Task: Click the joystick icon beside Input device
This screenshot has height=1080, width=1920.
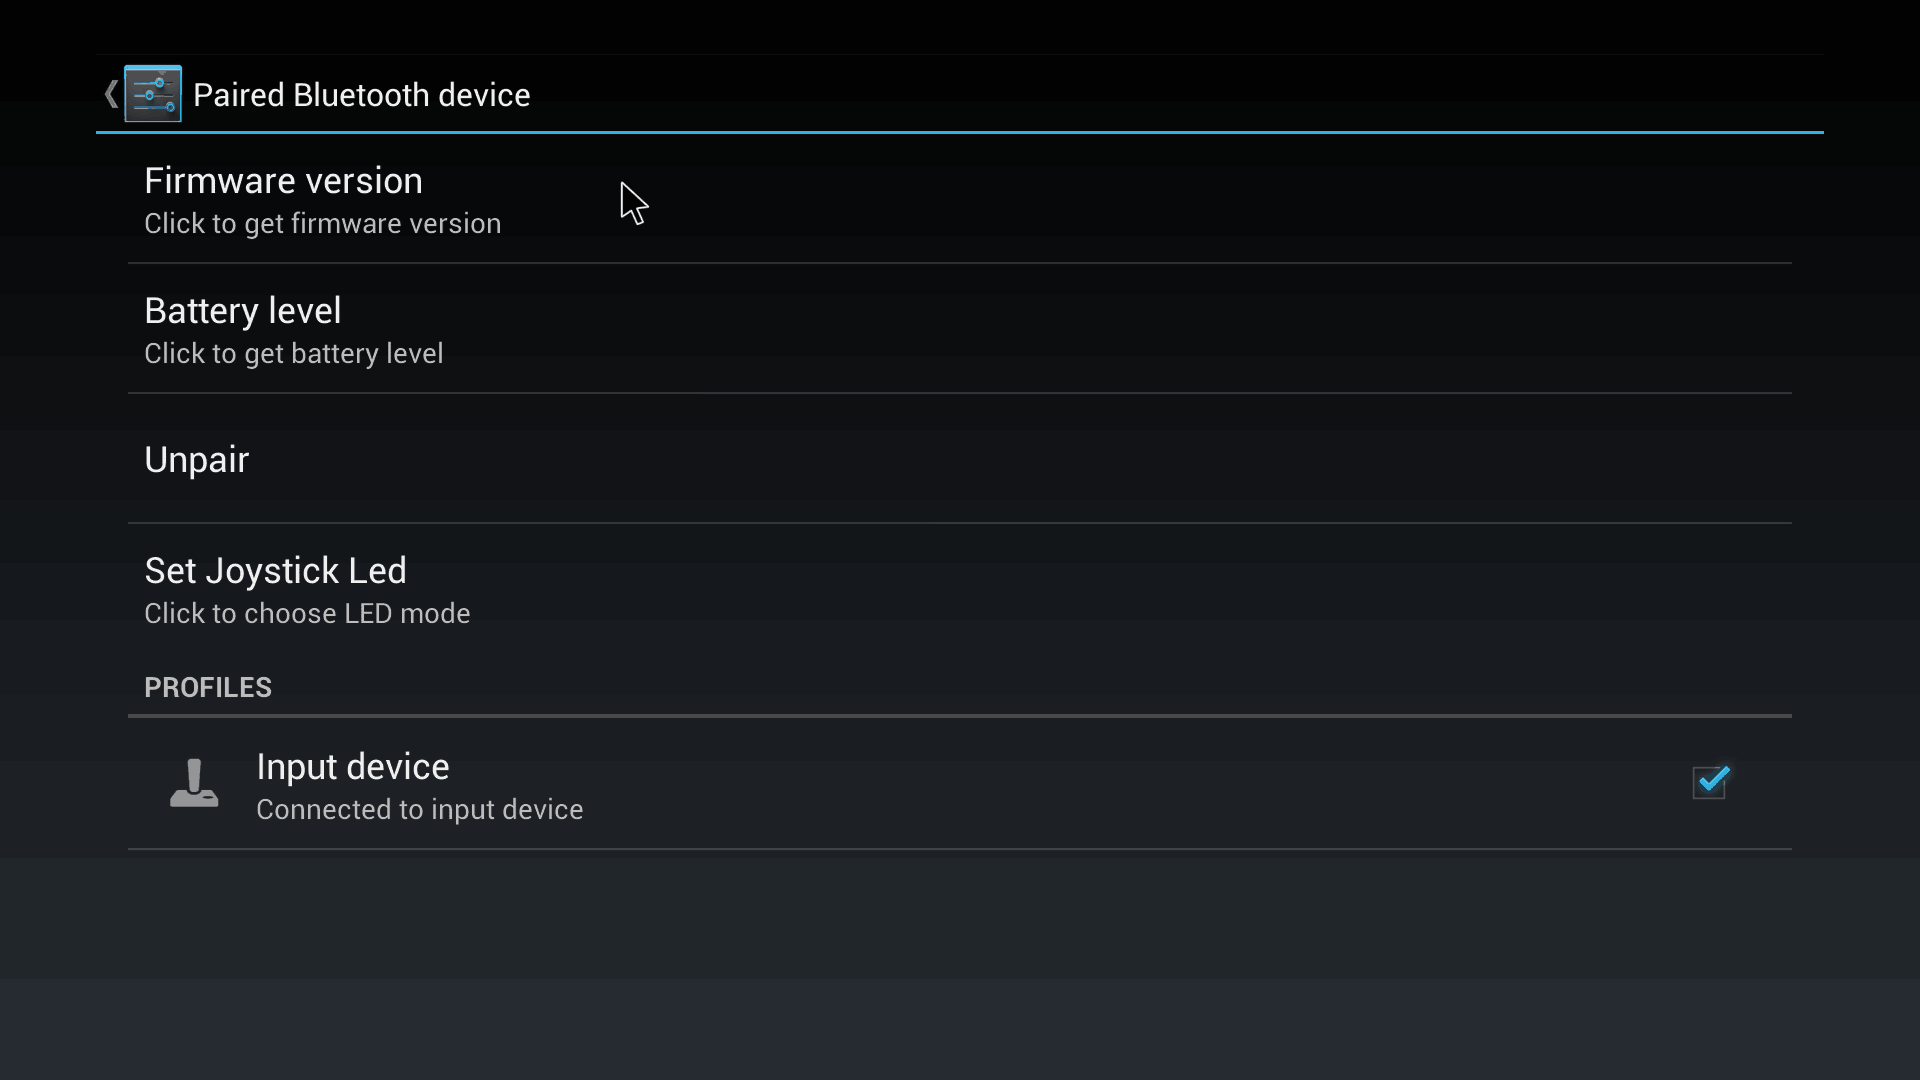Action: coord(194,783)
